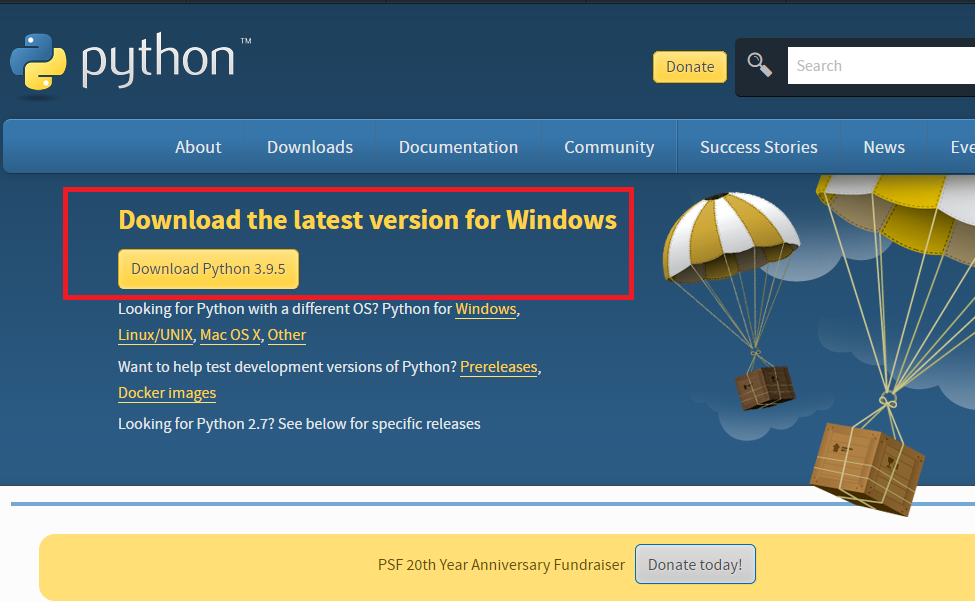The width and height of the screenshot is (975, 602).
Task: Open the About menu
Action: [x=197, y=146]
